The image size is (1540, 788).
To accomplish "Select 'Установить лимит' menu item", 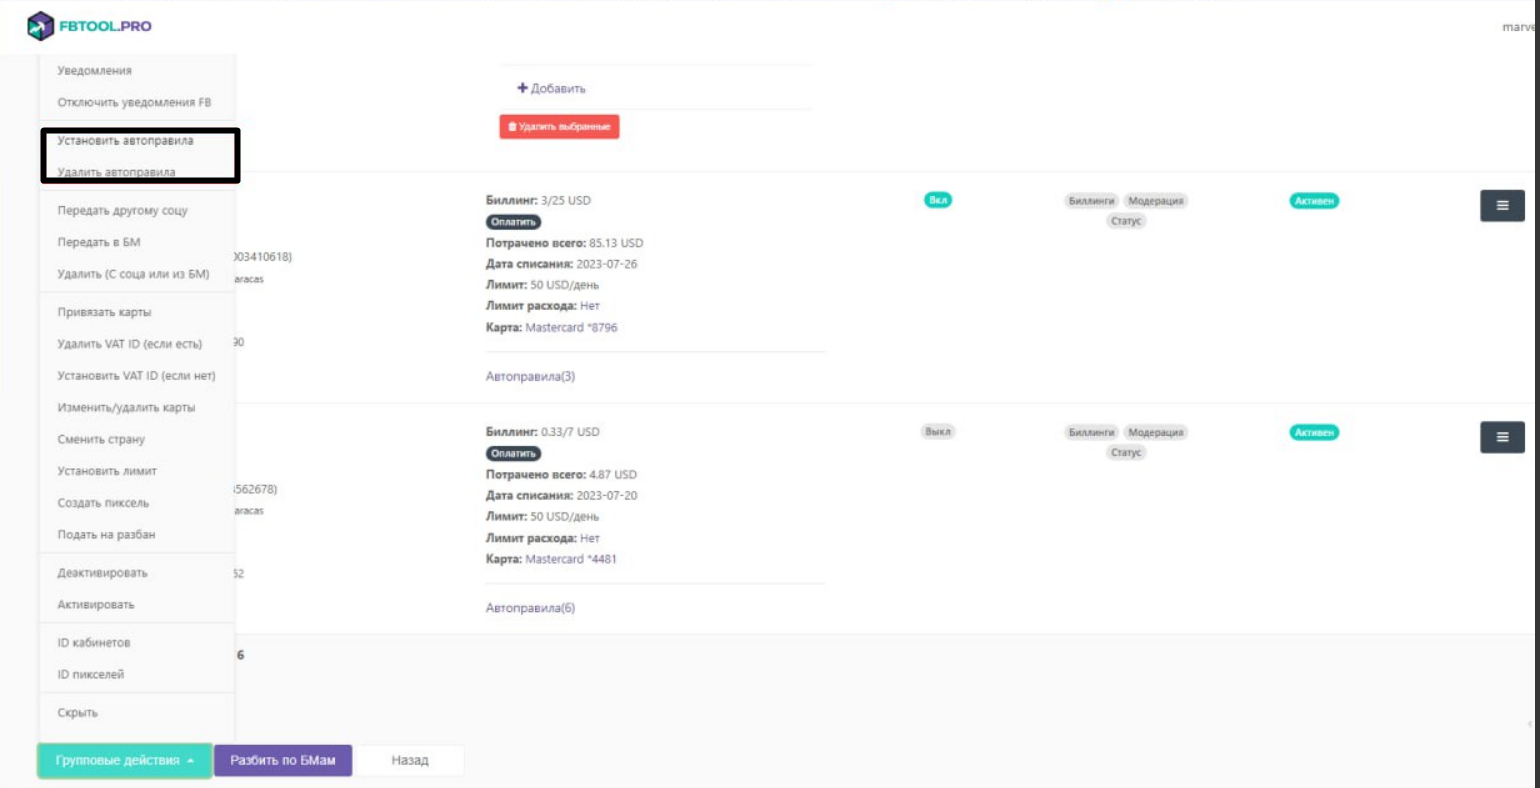I will [107, 471].
